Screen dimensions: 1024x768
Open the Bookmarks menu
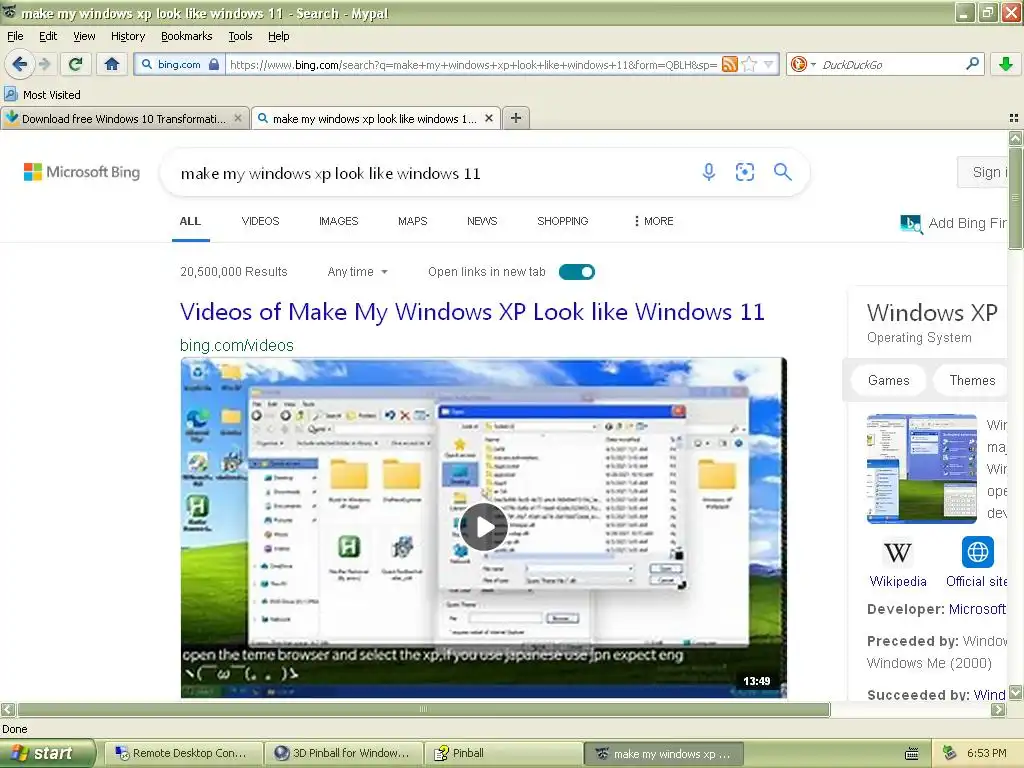click(x=187, y=36)
